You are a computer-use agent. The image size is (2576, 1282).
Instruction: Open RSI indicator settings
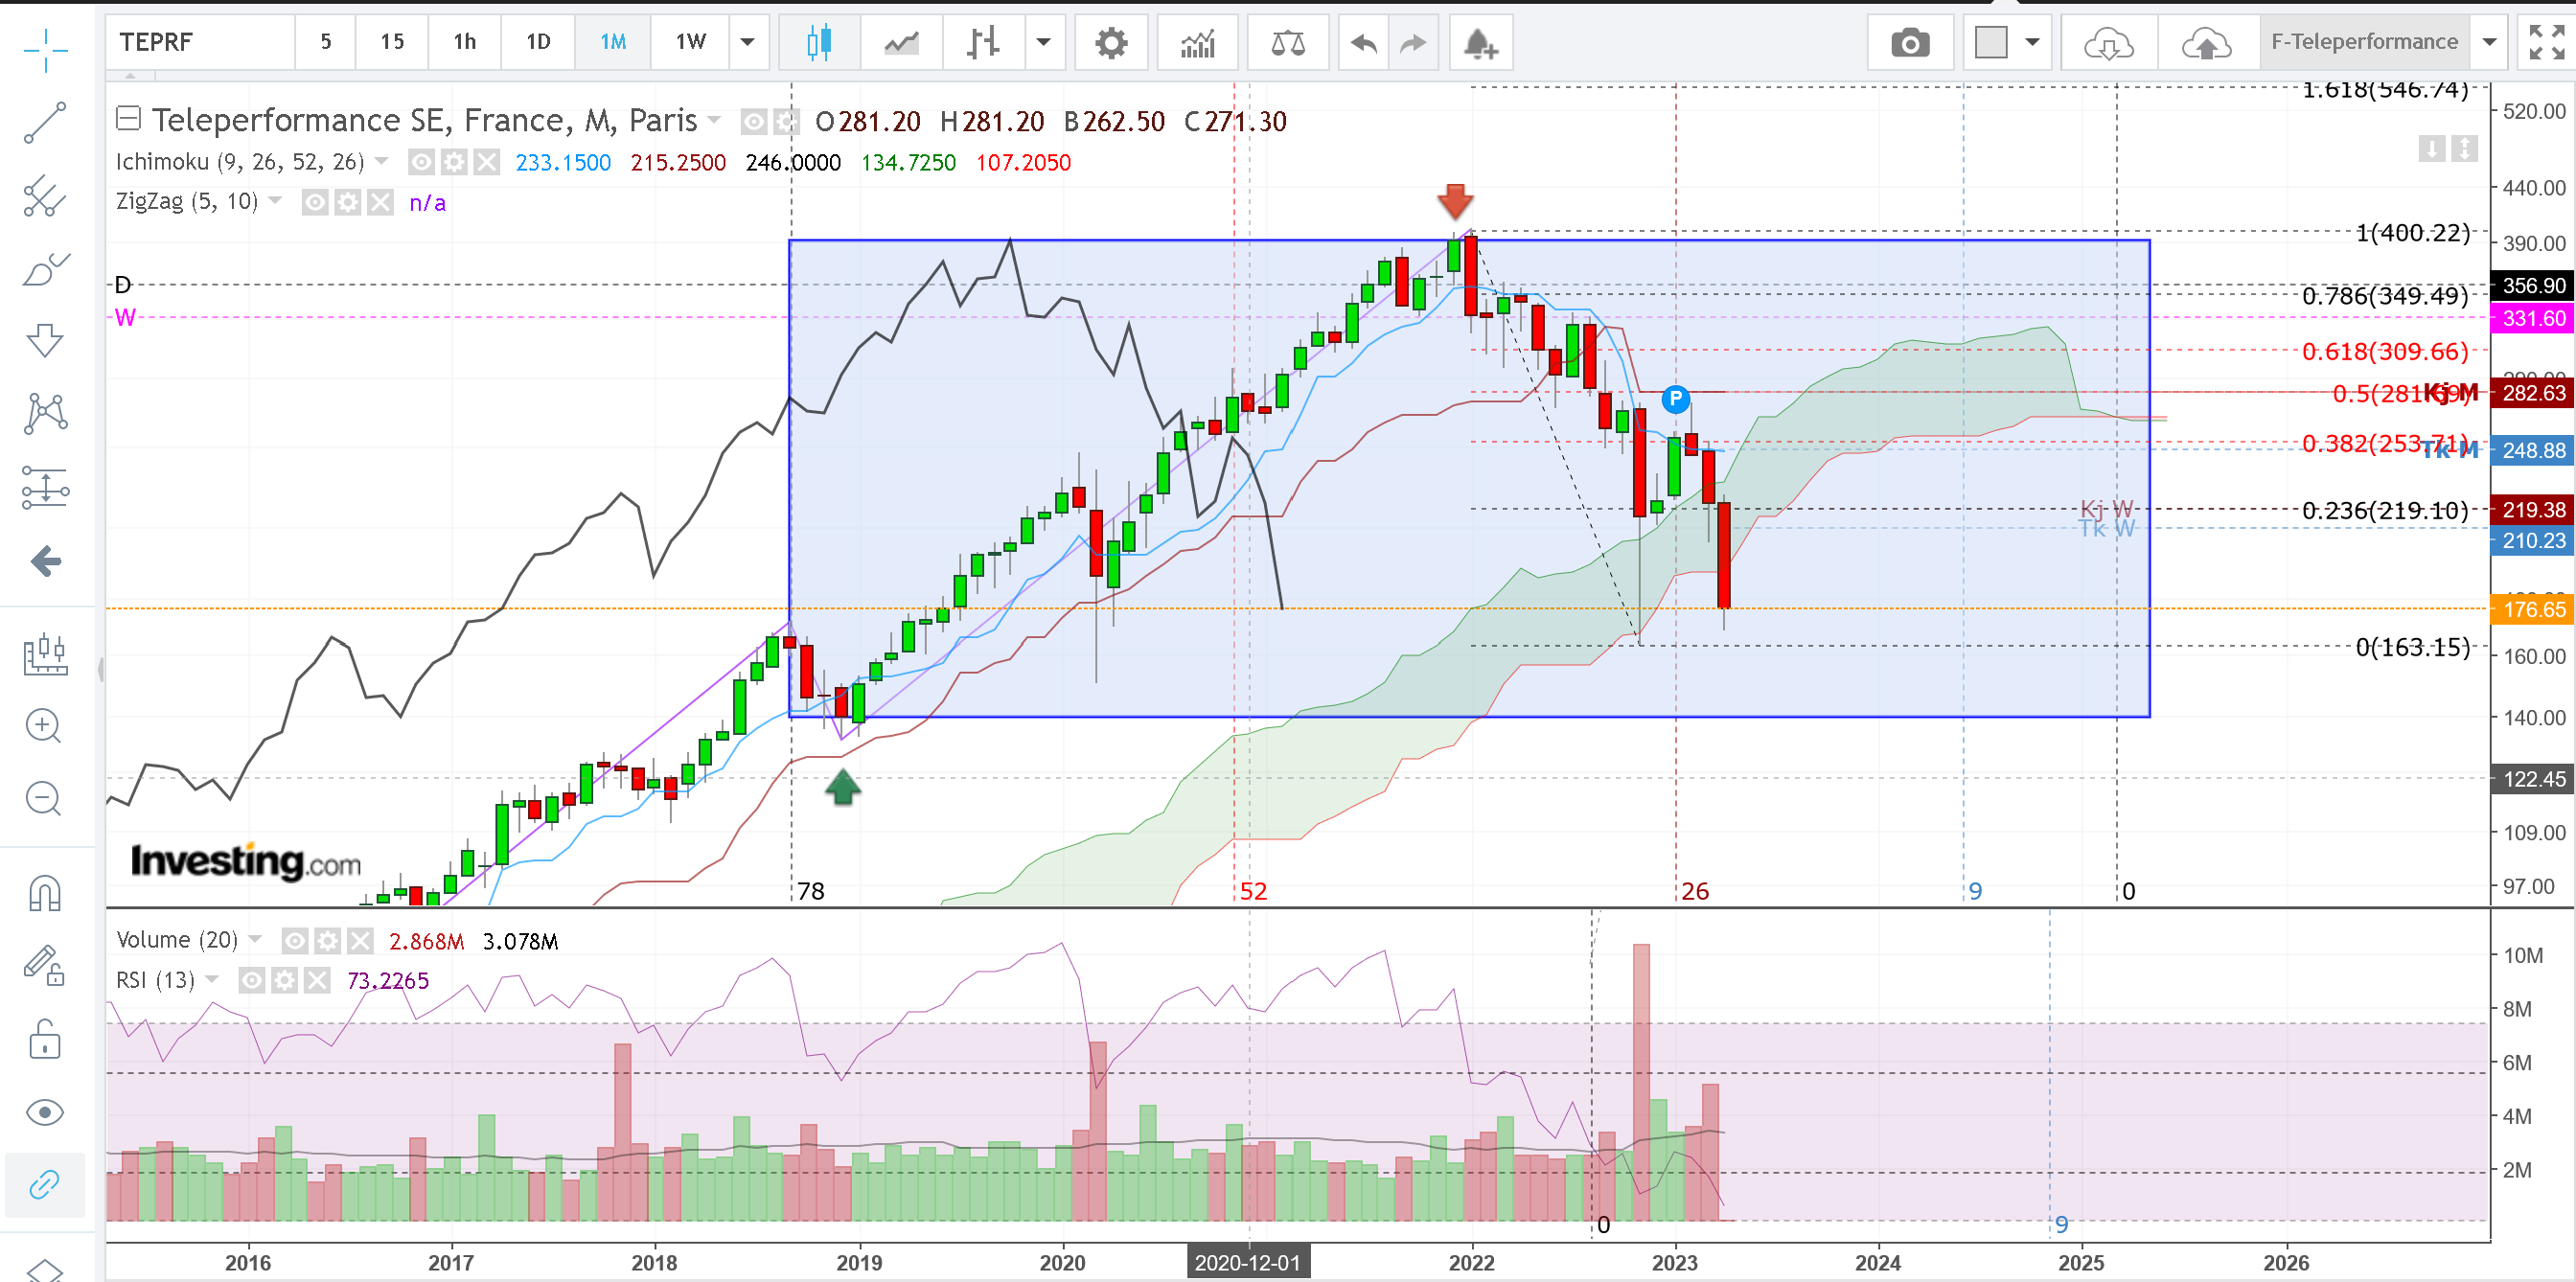tap(284, 981)
